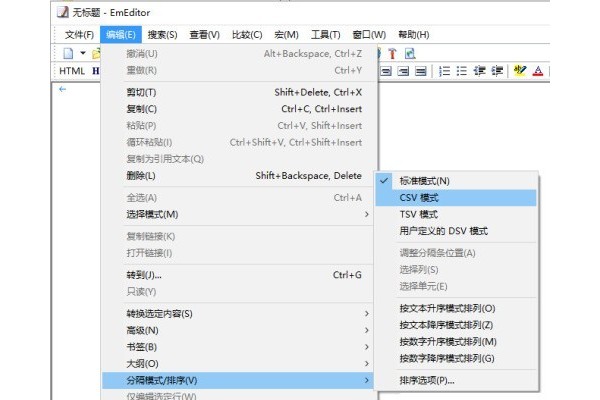600x400 pixels.
Task: Click the 重做(R) menu entry
Action: coord(238,70)
